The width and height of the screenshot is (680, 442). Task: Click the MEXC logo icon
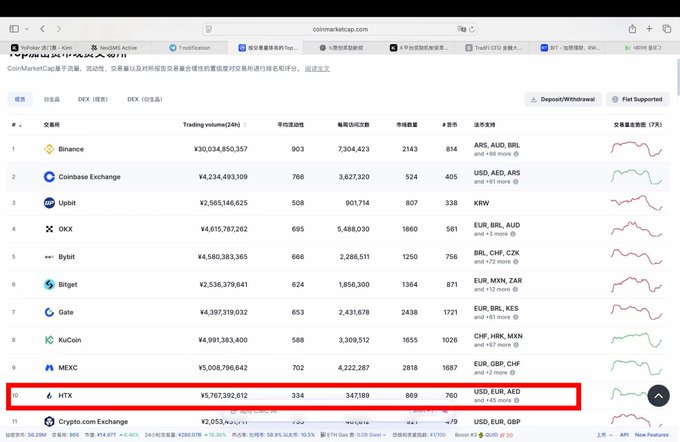pyautogui.click(x=49, y=368)
